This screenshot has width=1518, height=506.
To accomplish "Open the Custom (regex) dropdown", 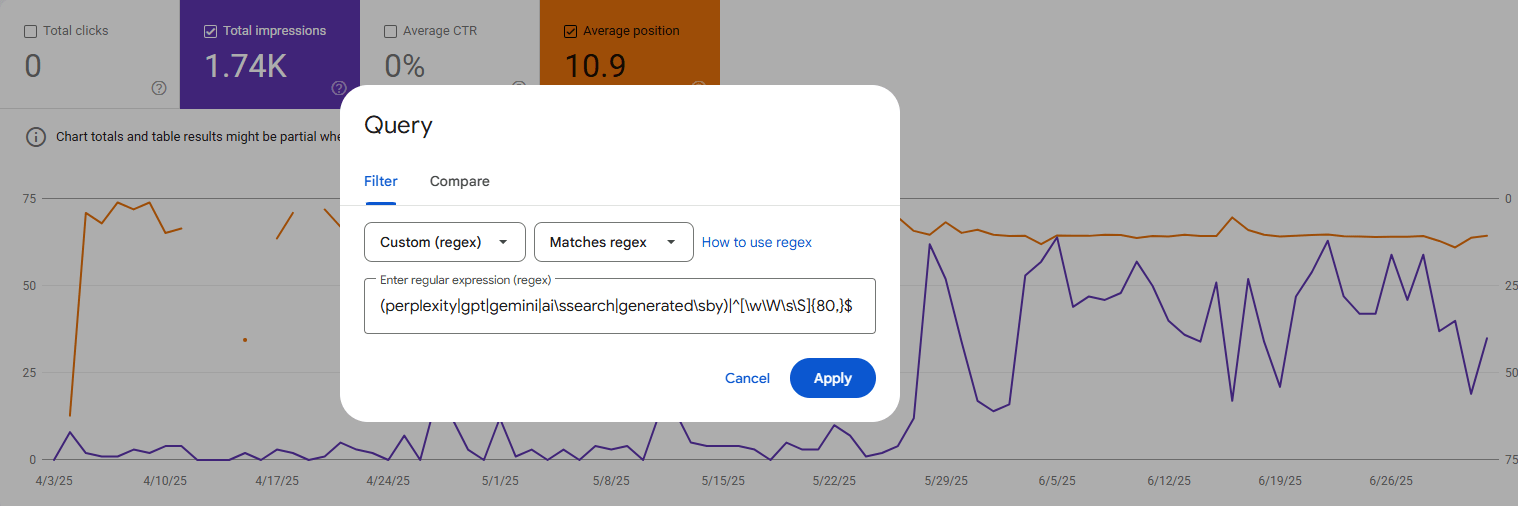I will tap(444, 242).
